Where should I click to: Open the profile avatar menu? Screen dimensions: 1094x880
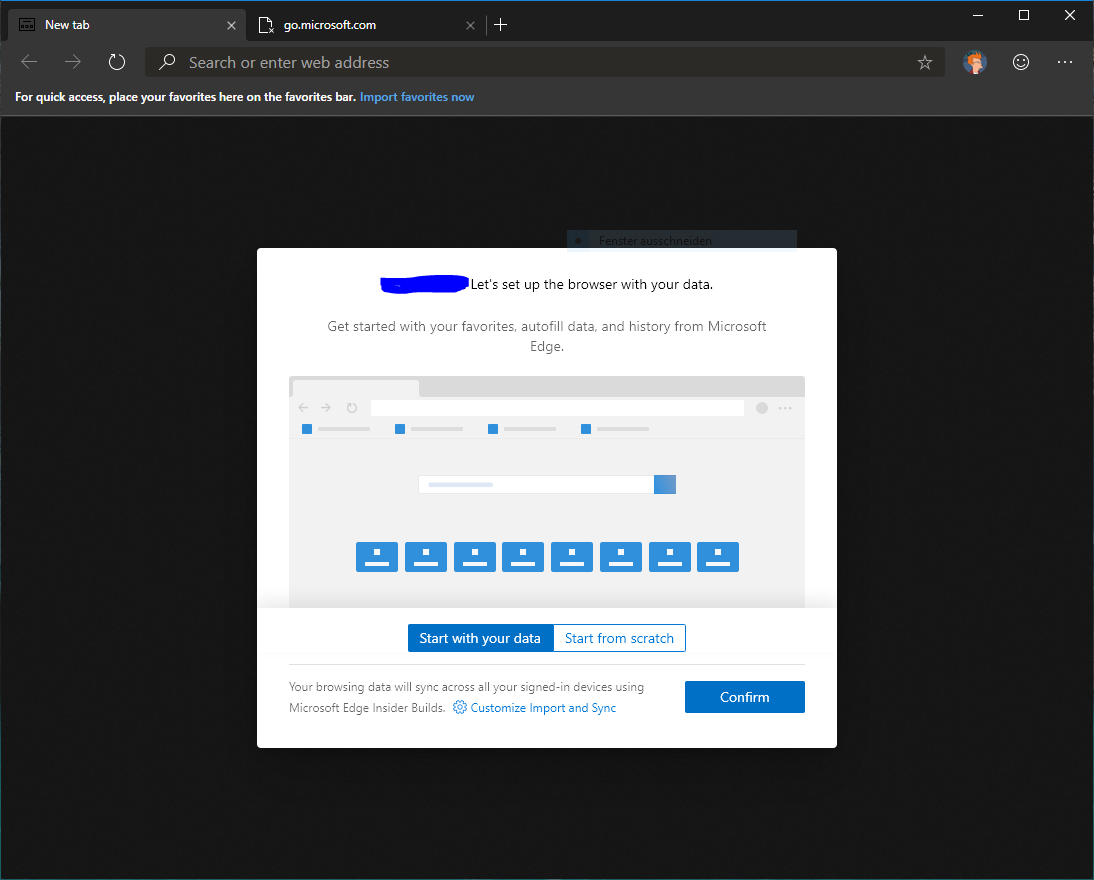point(975,62)
